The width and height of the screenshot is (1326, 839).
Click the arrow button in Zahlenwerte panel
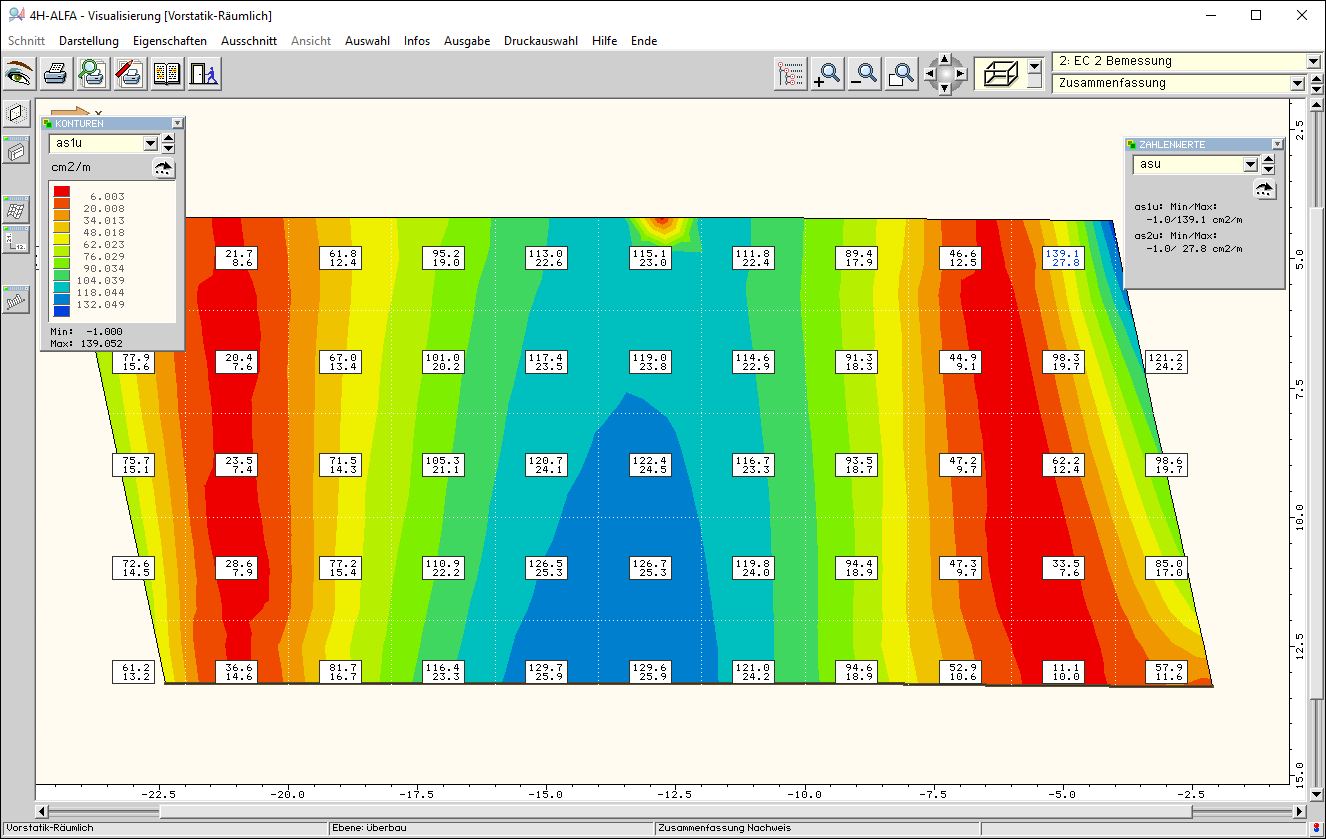click(x=1265, y=189)
